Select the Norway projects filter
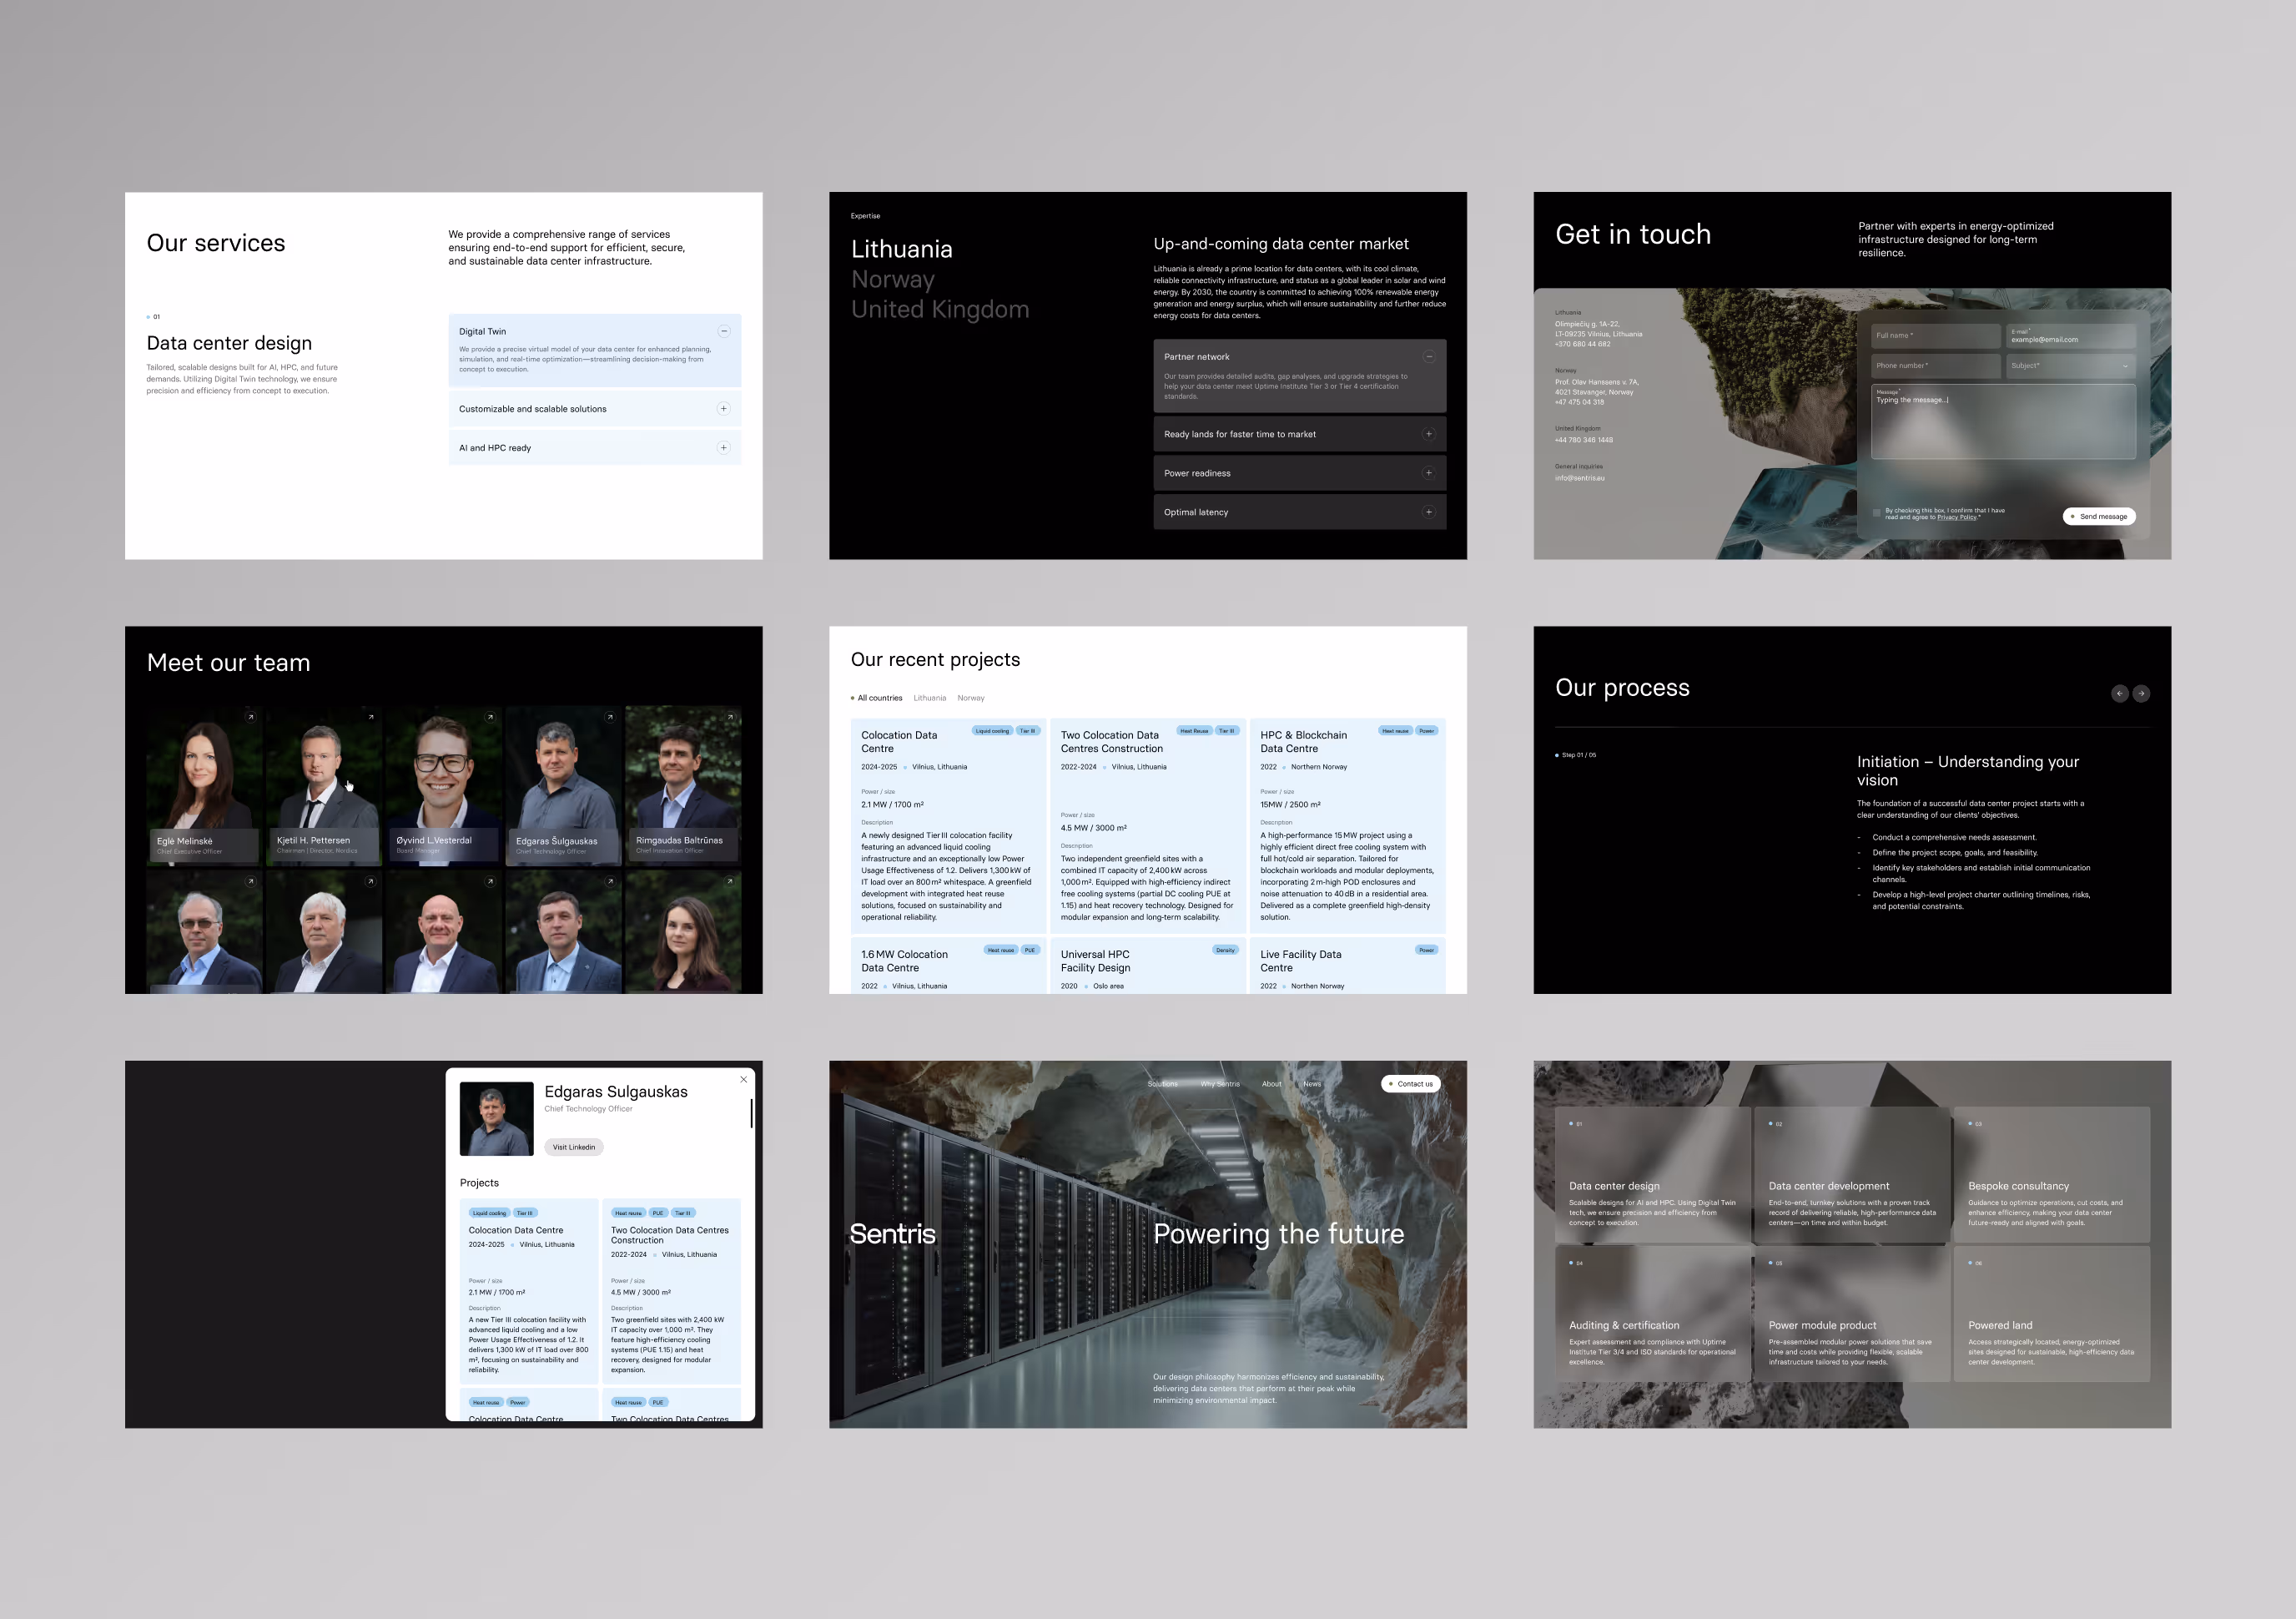 click(970, 698)
